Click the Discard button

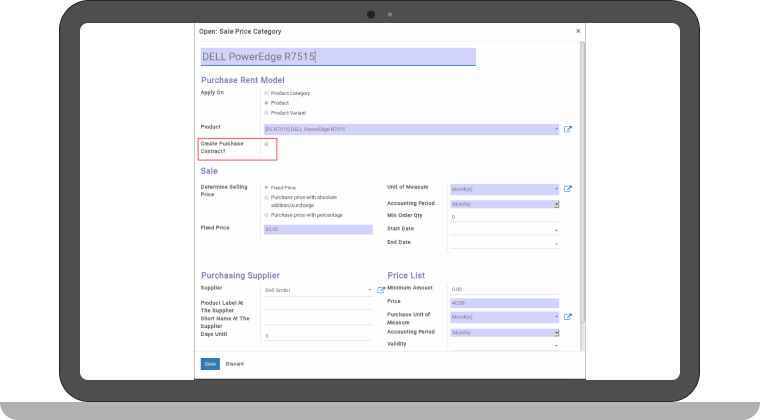(x=234, y=364)
